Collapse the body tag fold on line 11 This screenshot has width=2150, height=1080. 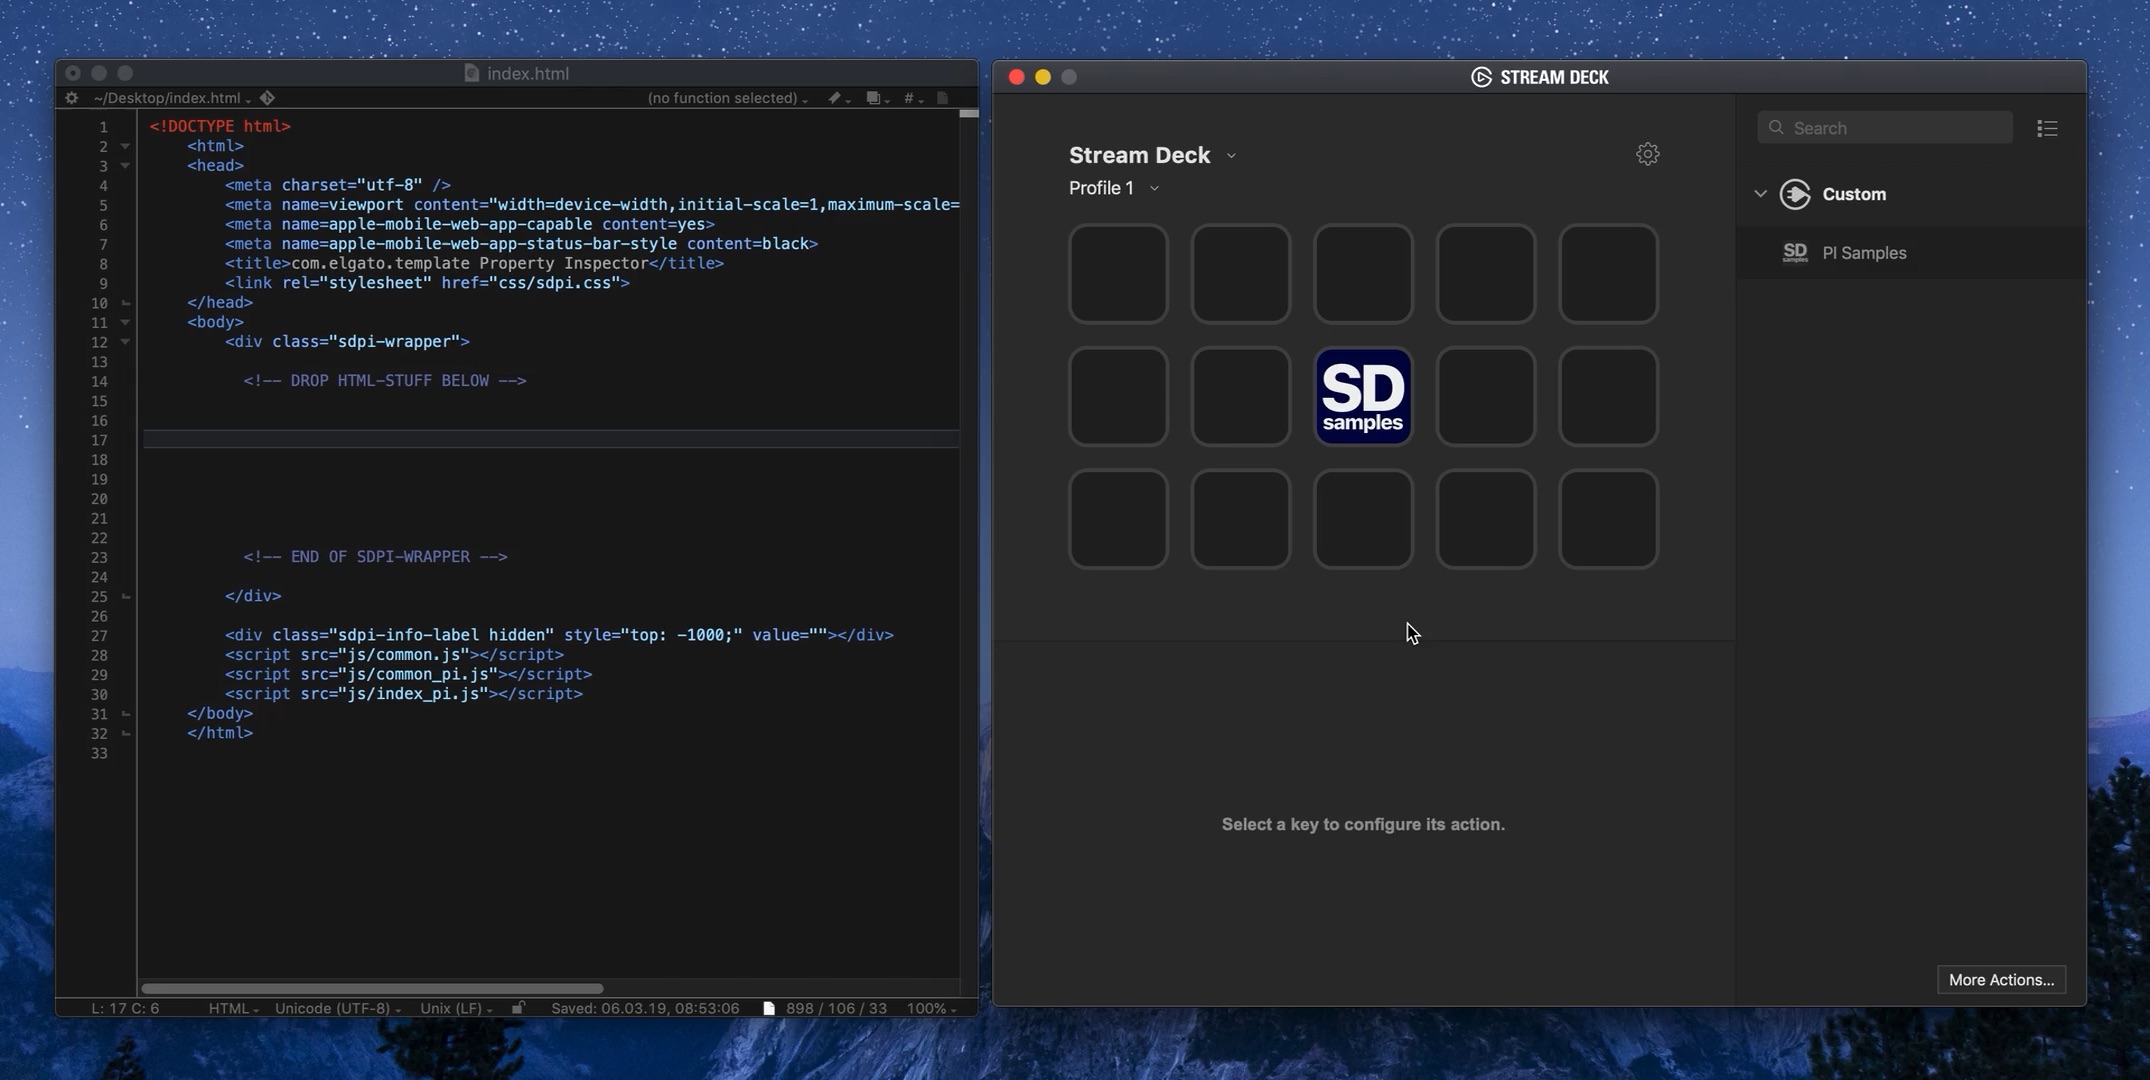(125, 322)
